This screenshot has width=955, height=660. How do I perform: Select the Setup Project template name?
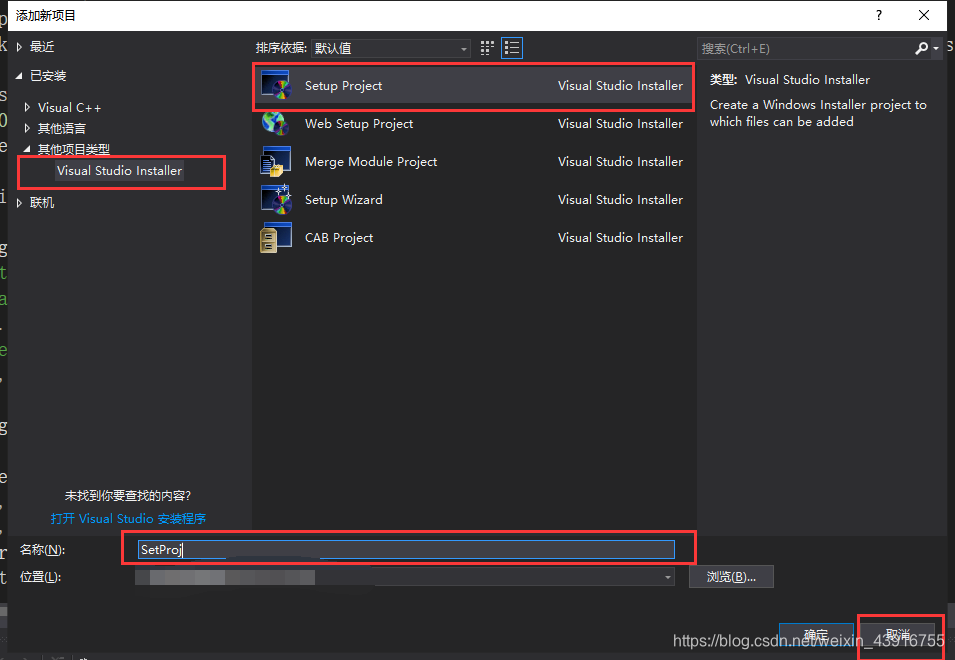(344, 85)
